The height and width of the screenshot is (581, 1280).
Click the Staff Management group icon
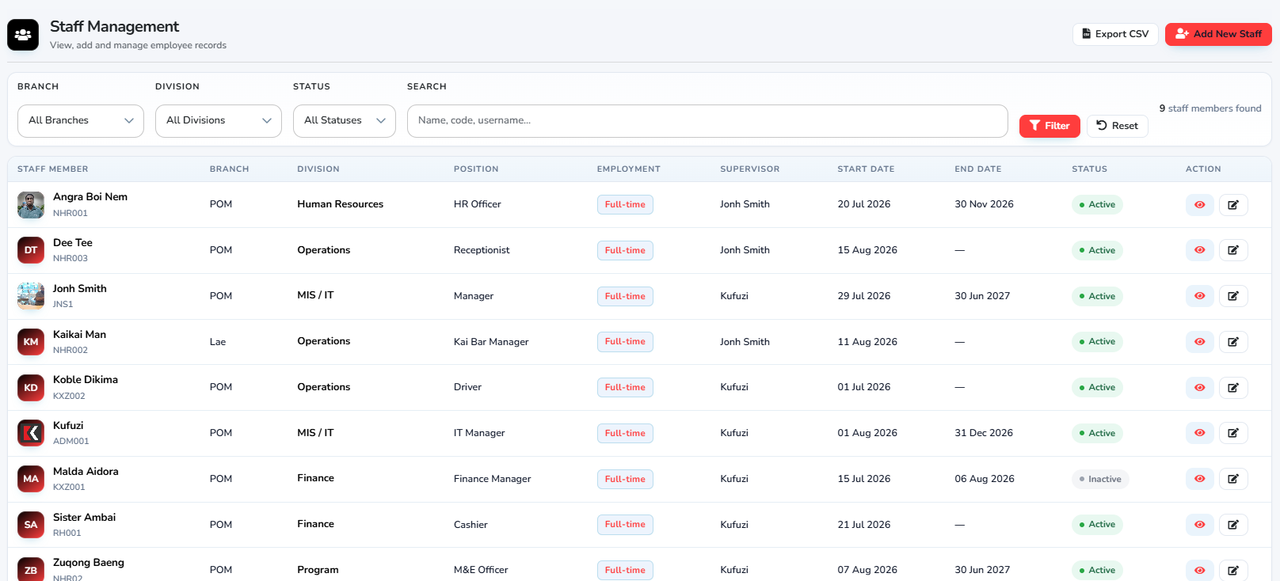(x=23, y=35)
